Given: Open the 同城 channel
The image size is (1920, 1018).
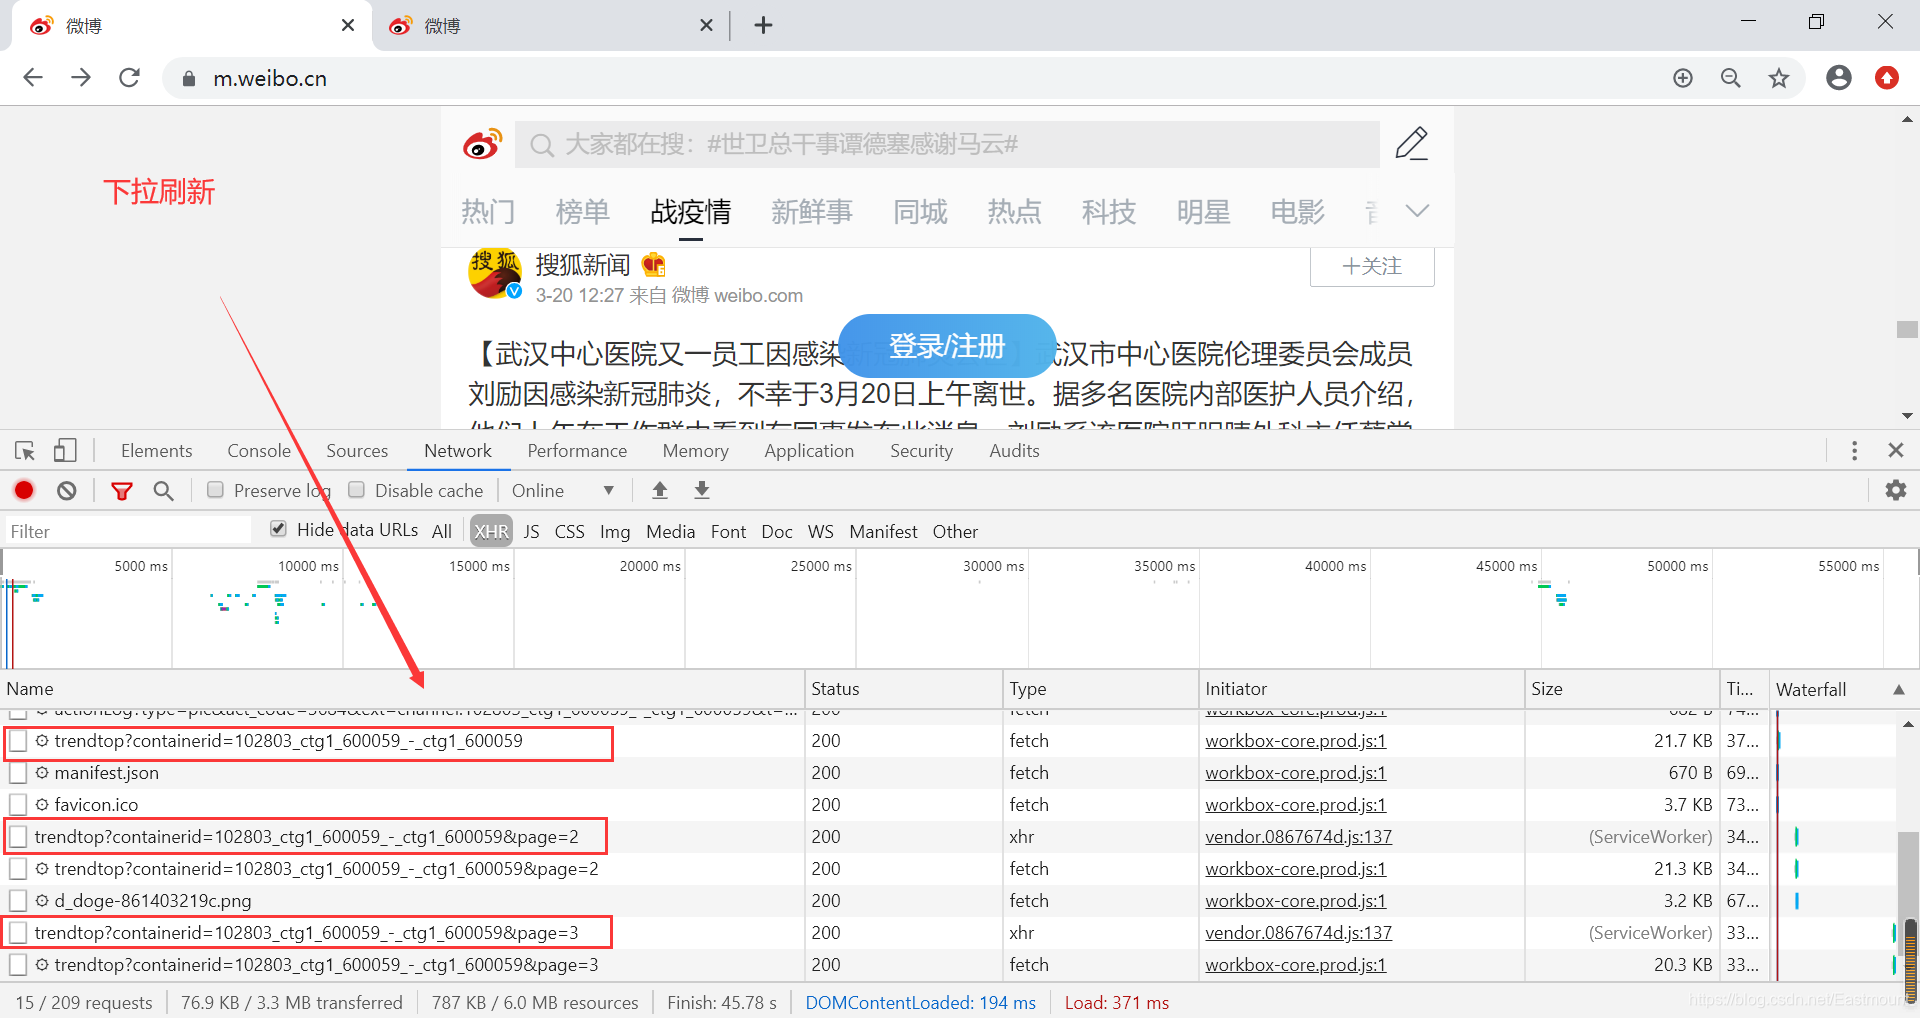Looking at the screenshot, I should [x=920, y=212].
